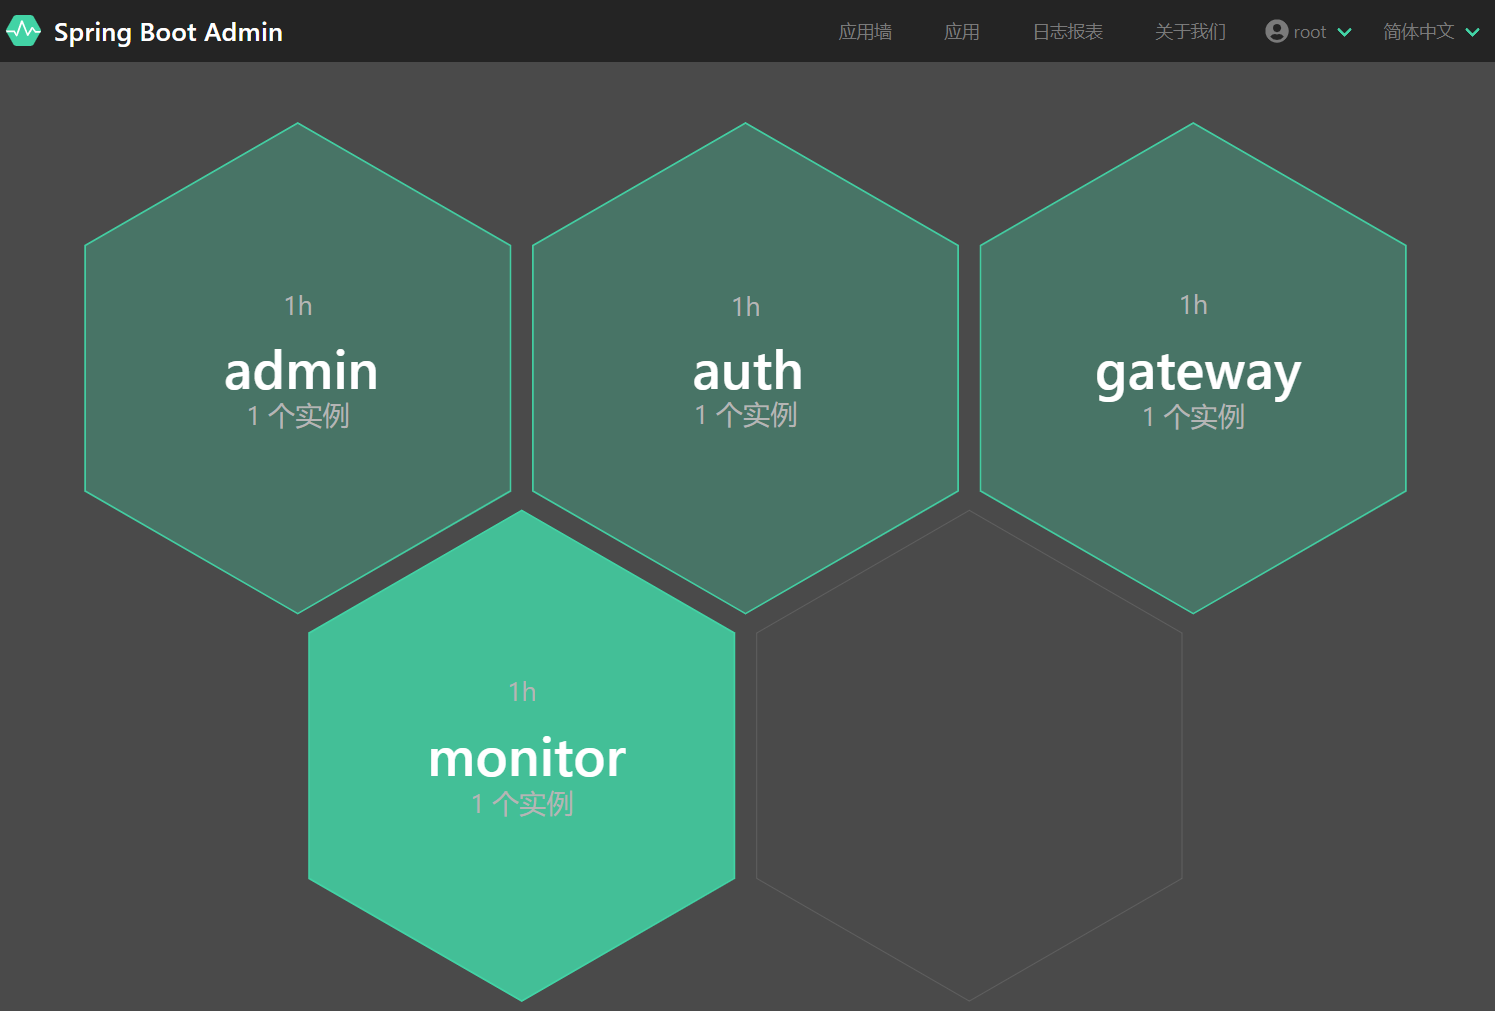Click the root user avatar icon
Viewport: 1495px width, 1011px height.
coord(1276,31)
